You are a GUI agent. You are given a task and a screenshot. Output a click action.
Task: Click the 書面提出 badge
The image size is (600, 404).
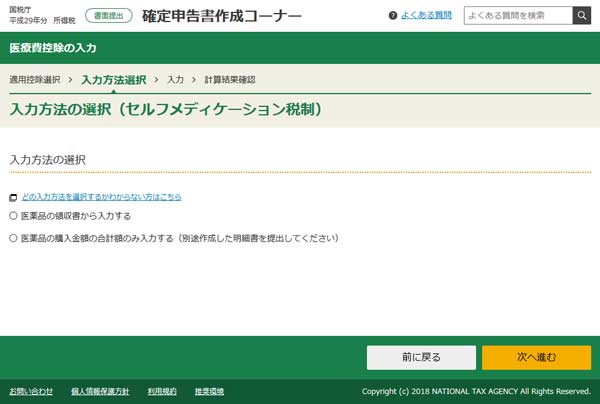(x=103, y=16)
